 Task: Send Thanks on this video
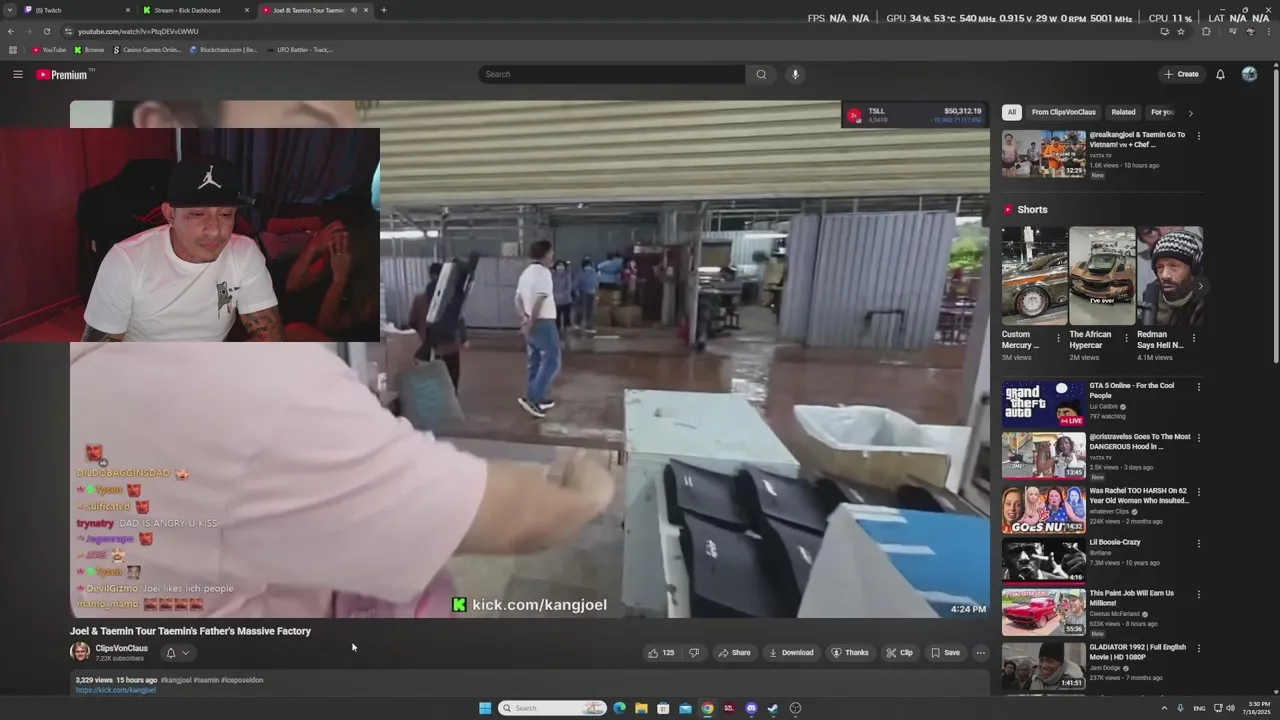point(850,653)
